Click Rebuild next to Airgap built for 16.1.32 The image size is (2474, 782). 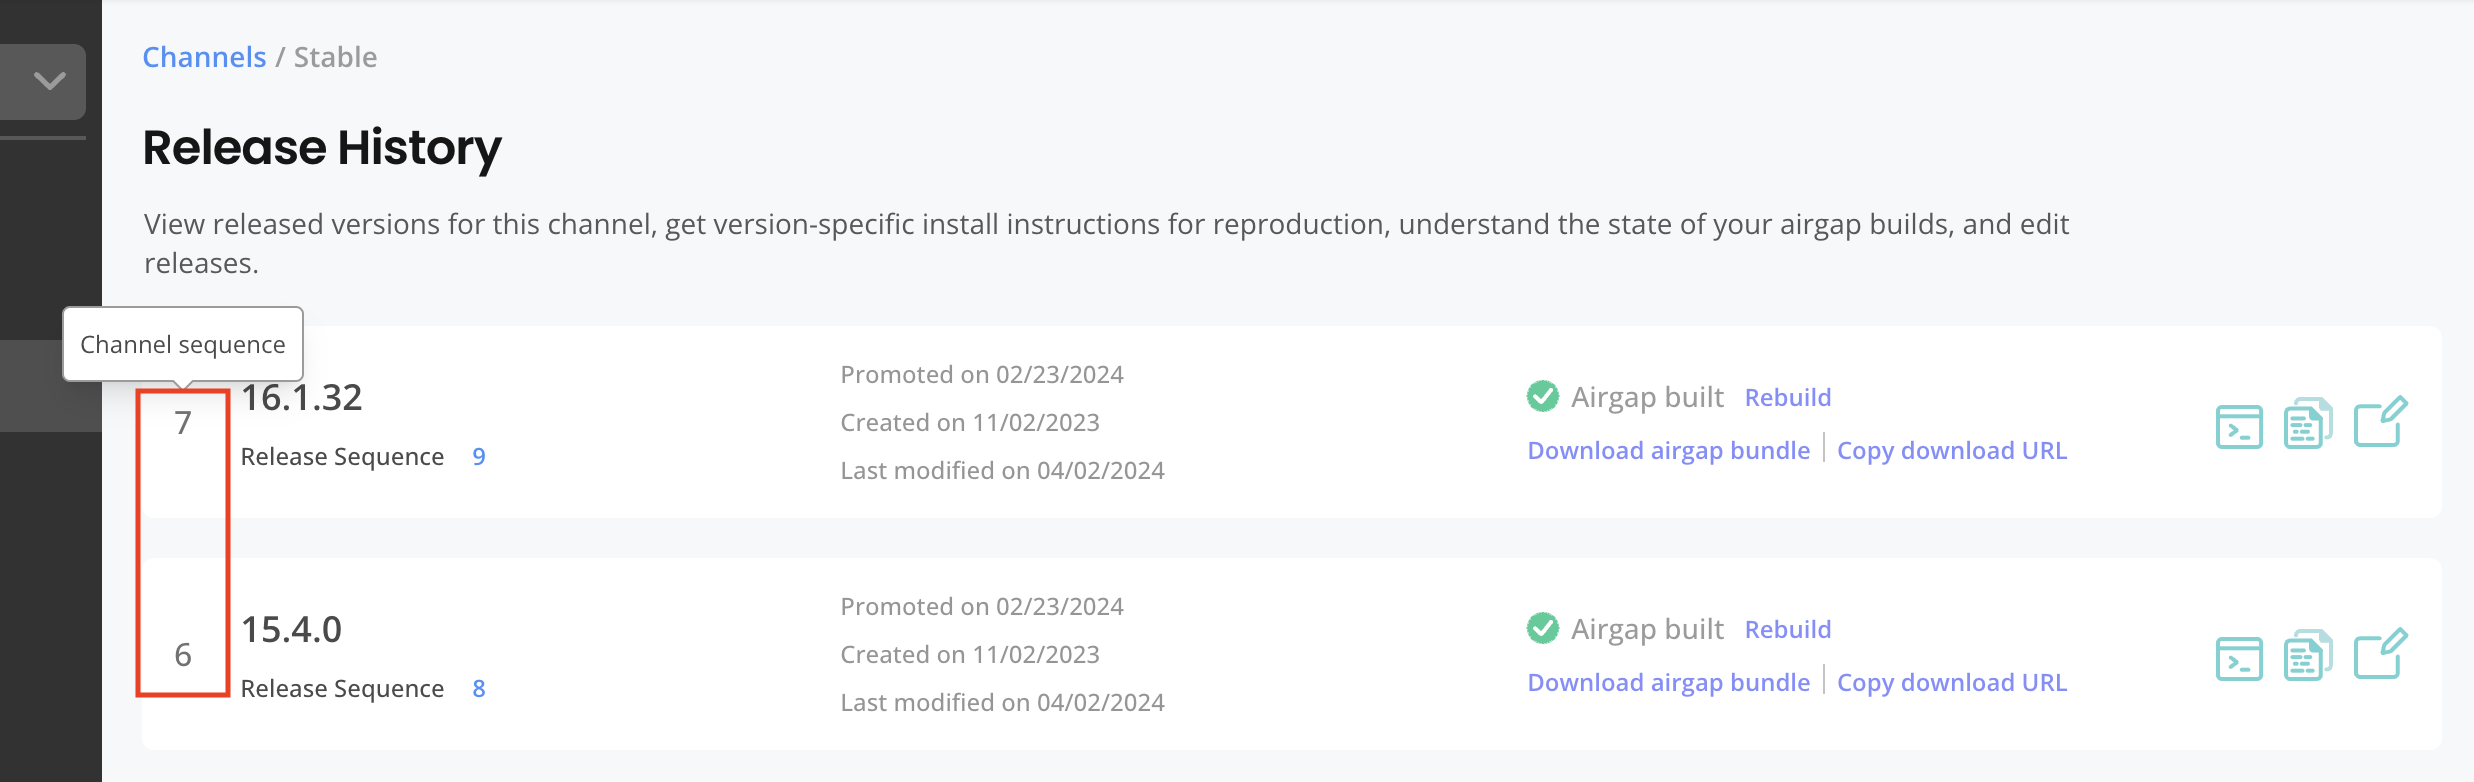point(1788,397)
